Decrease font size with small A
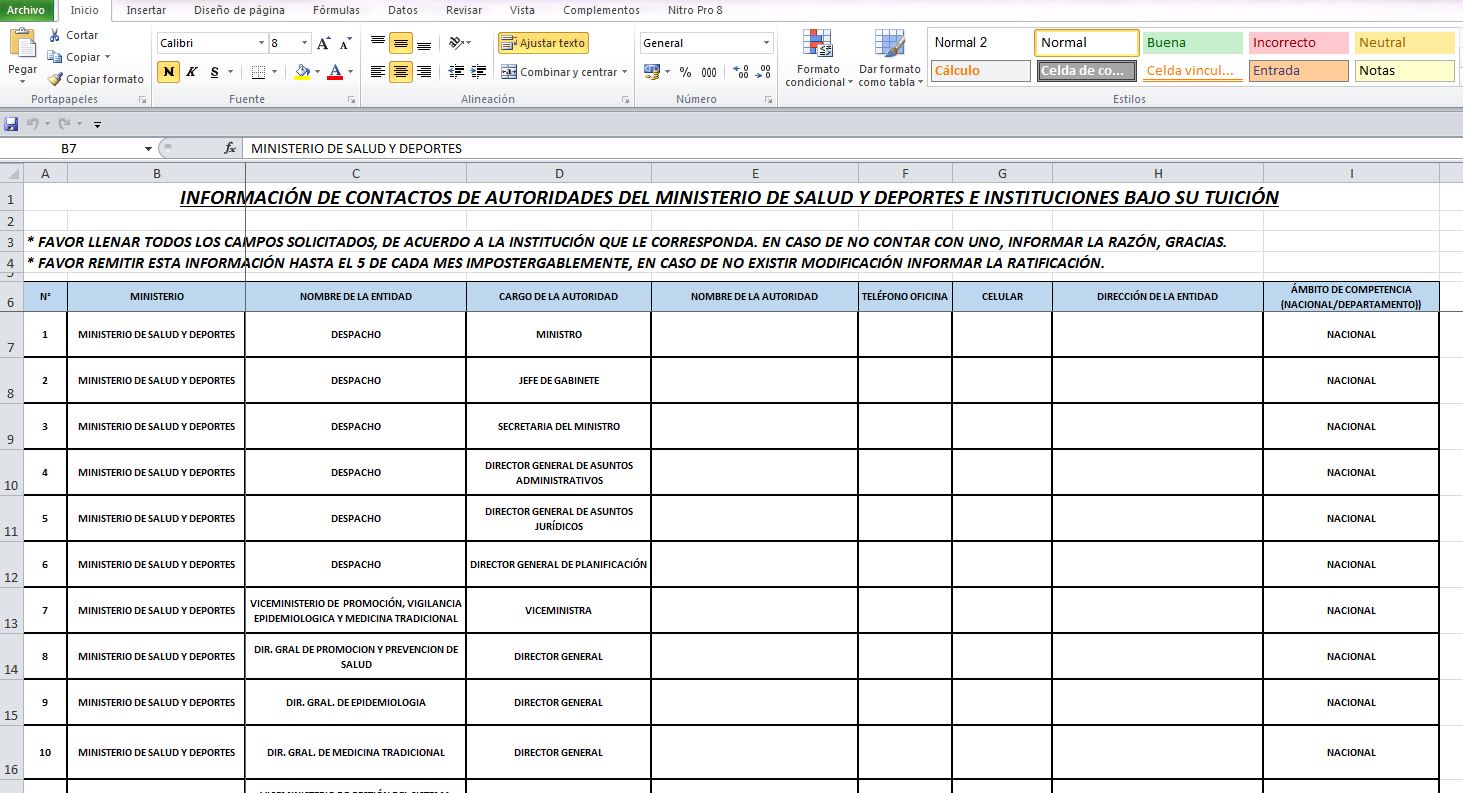The image size is (1463, 793). (x=345, y=43)
